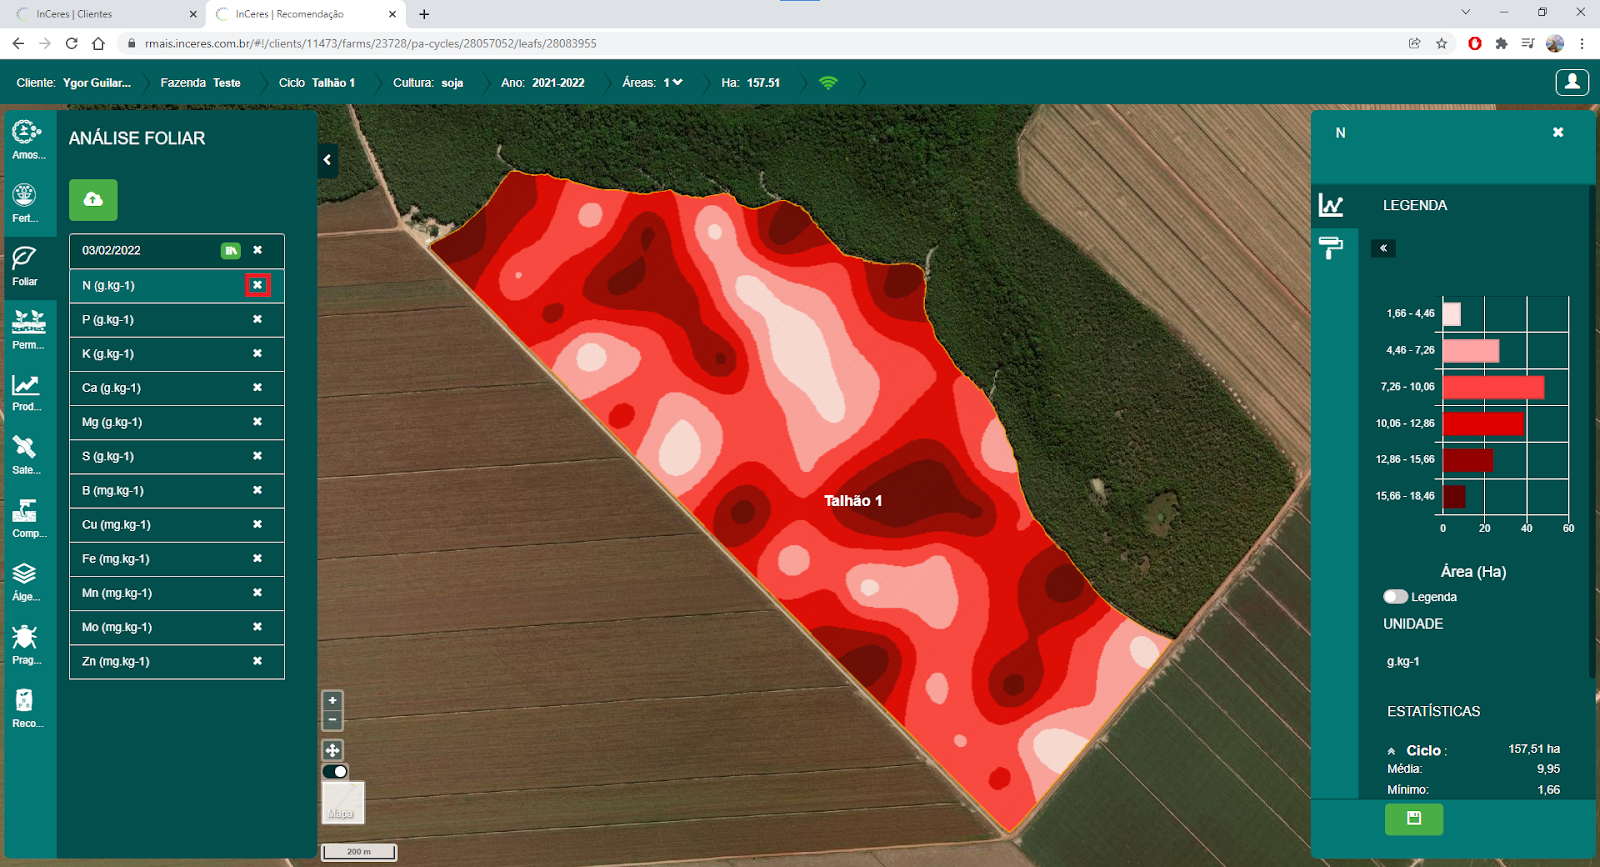Click the Talhão 1 field label
Image resolution: width=1600 pixels, height=867 pixels.
(853, 501)
